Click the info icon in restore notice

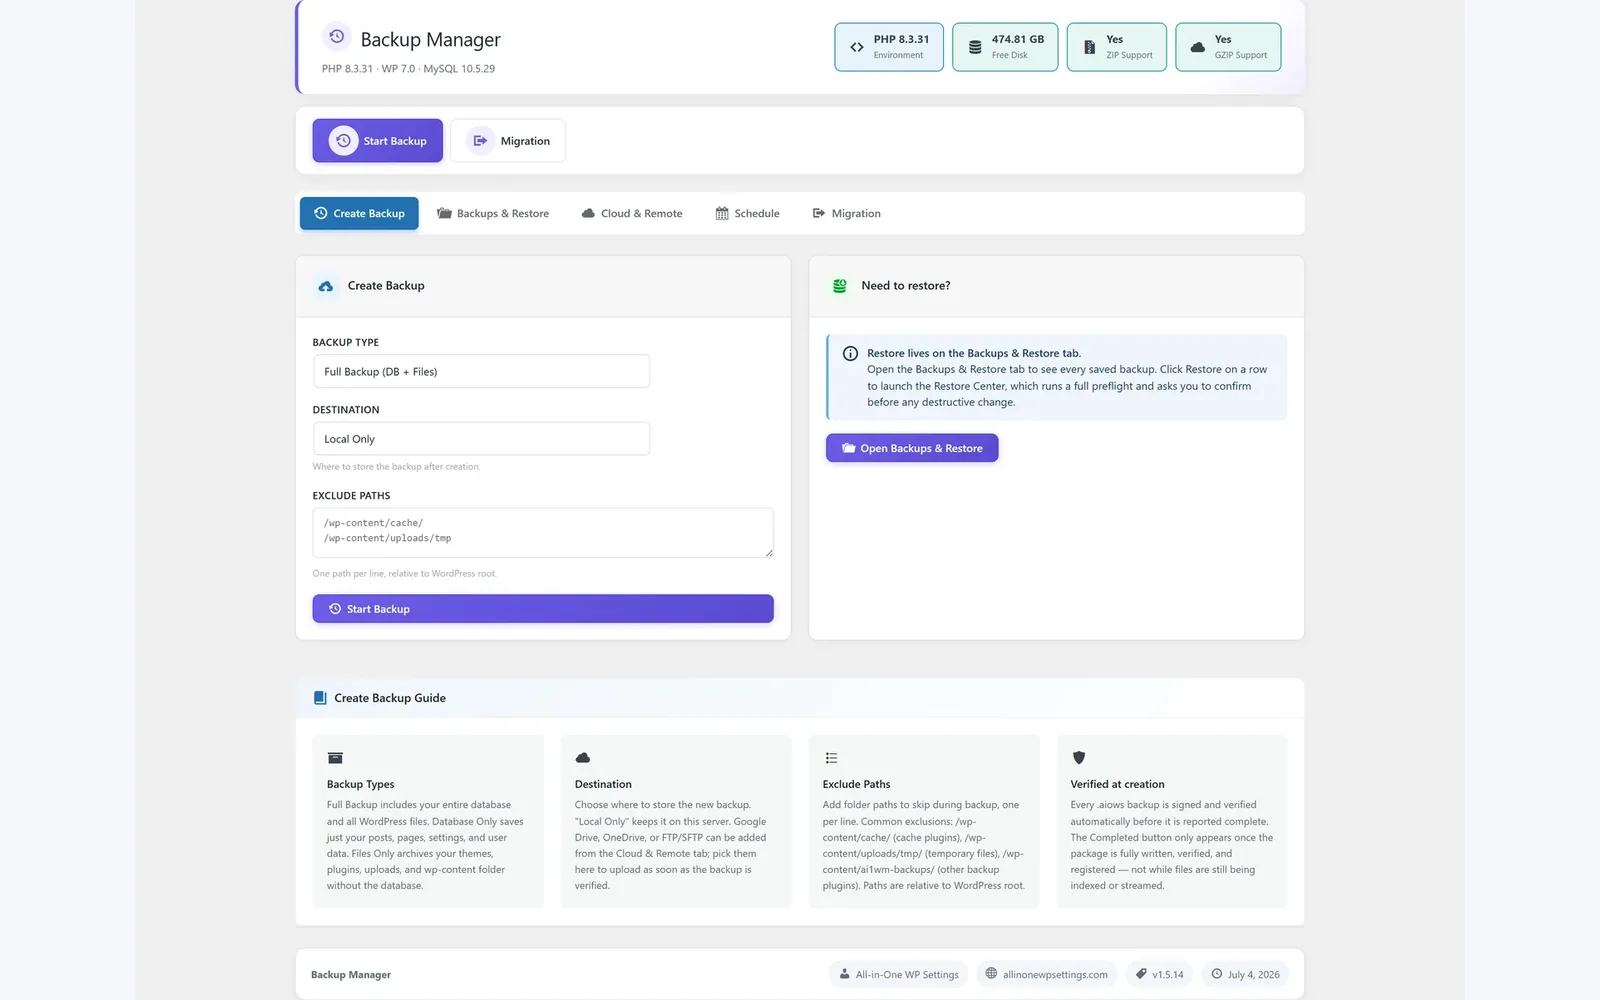(x=850, y=354)
